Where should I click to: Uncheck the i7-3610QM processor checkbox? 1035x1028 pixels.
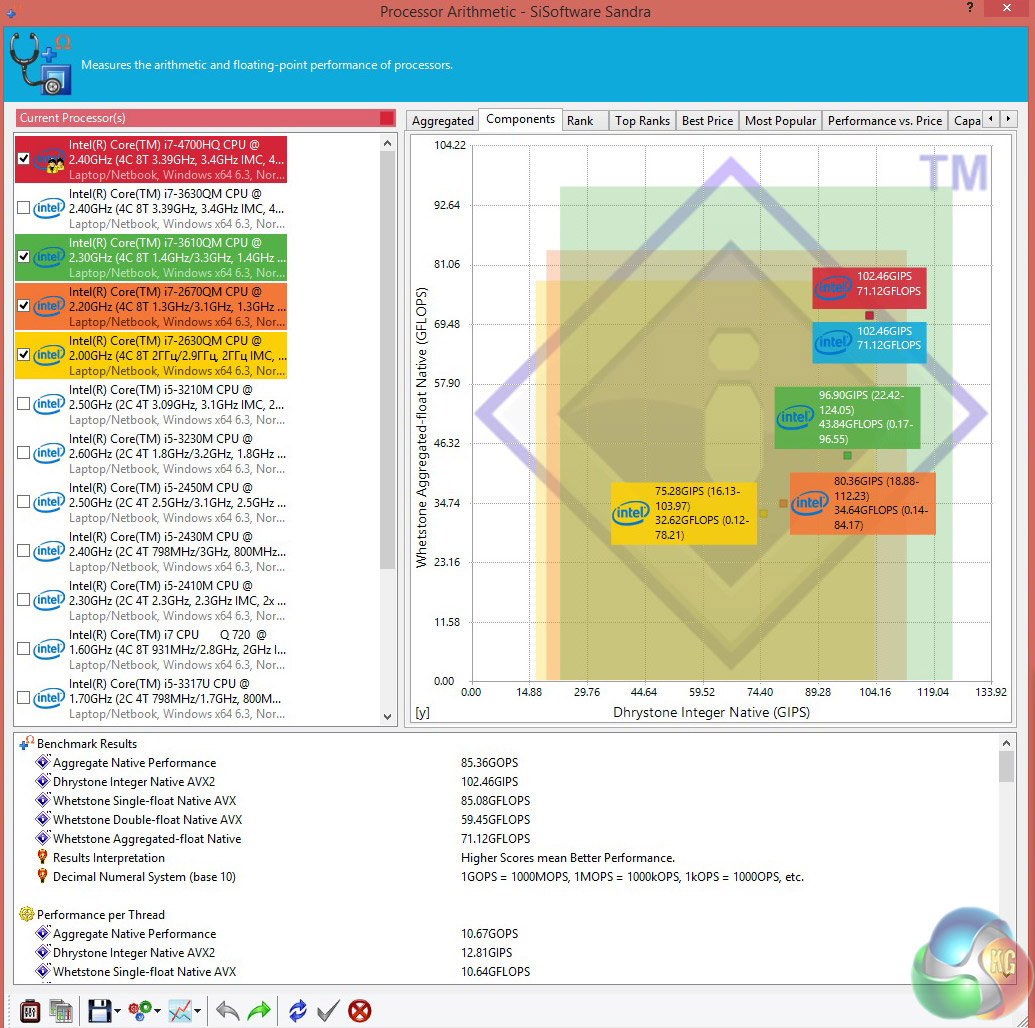[x=23, y=256]
